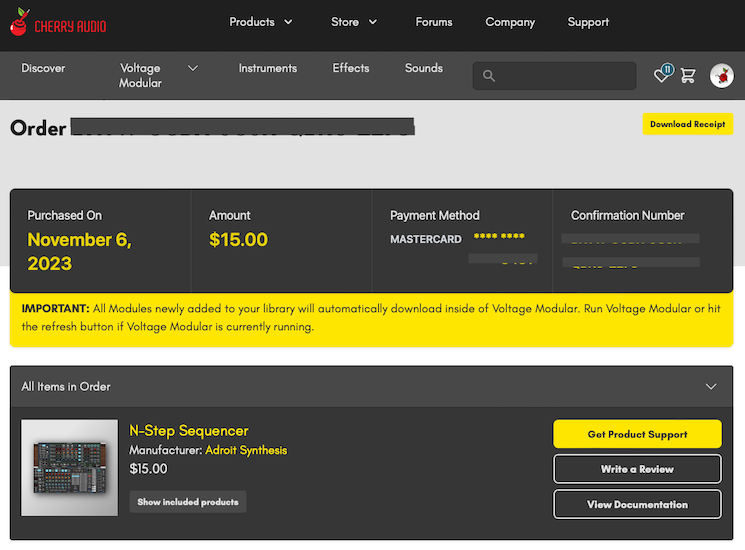Click the IMPORTANT notice text
Viewport: 745px width, 550px height.
(x=371, y=318)
